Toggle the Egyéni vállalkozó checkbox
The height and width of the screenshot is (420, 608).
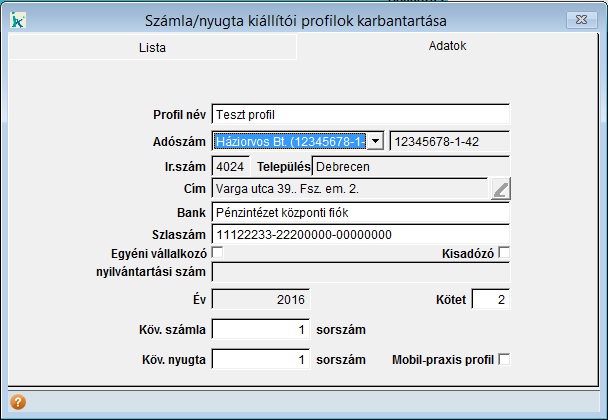(217, 253)
